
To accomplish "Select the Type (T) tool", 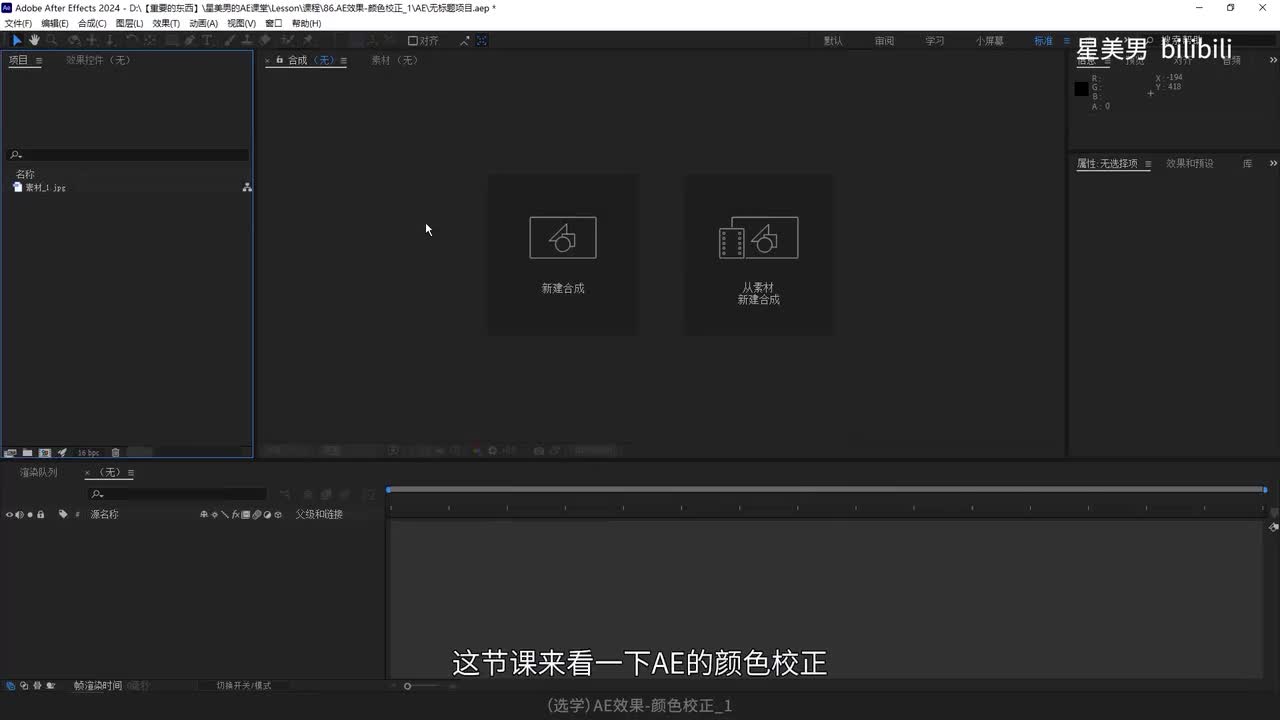I will point(207,40).
